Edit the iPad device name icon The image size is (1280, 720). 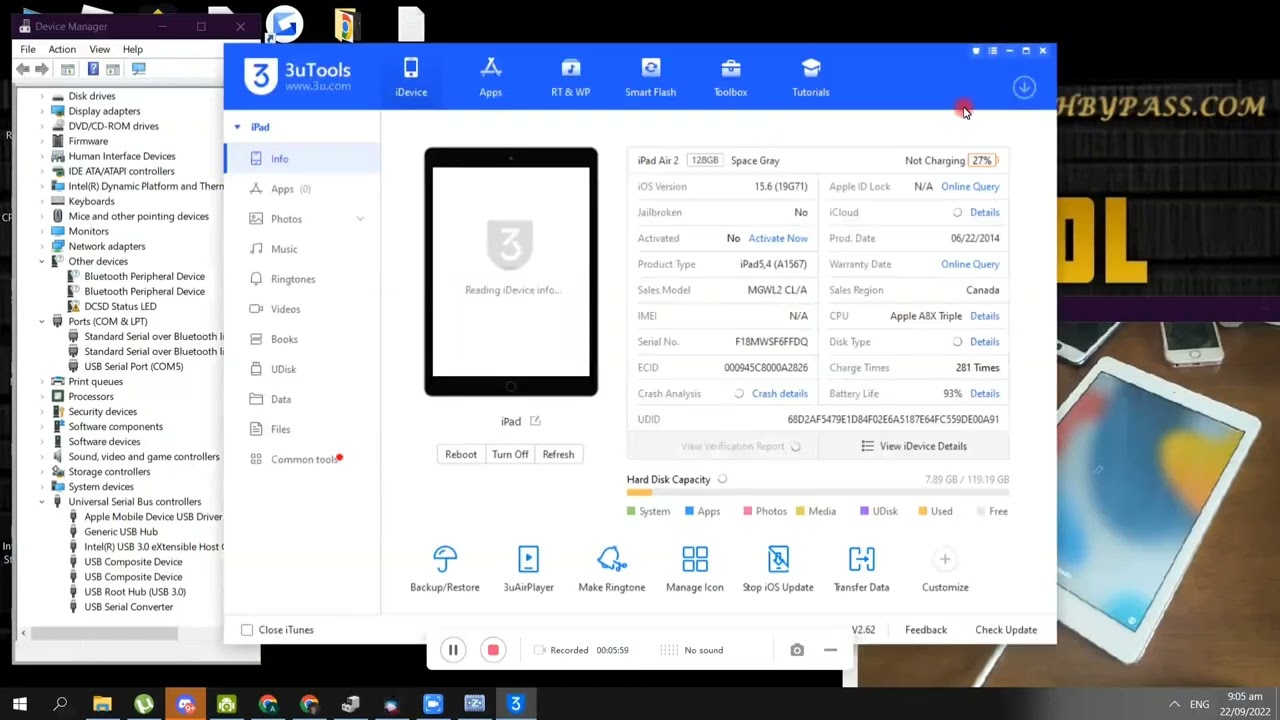(x=535, y=421)
